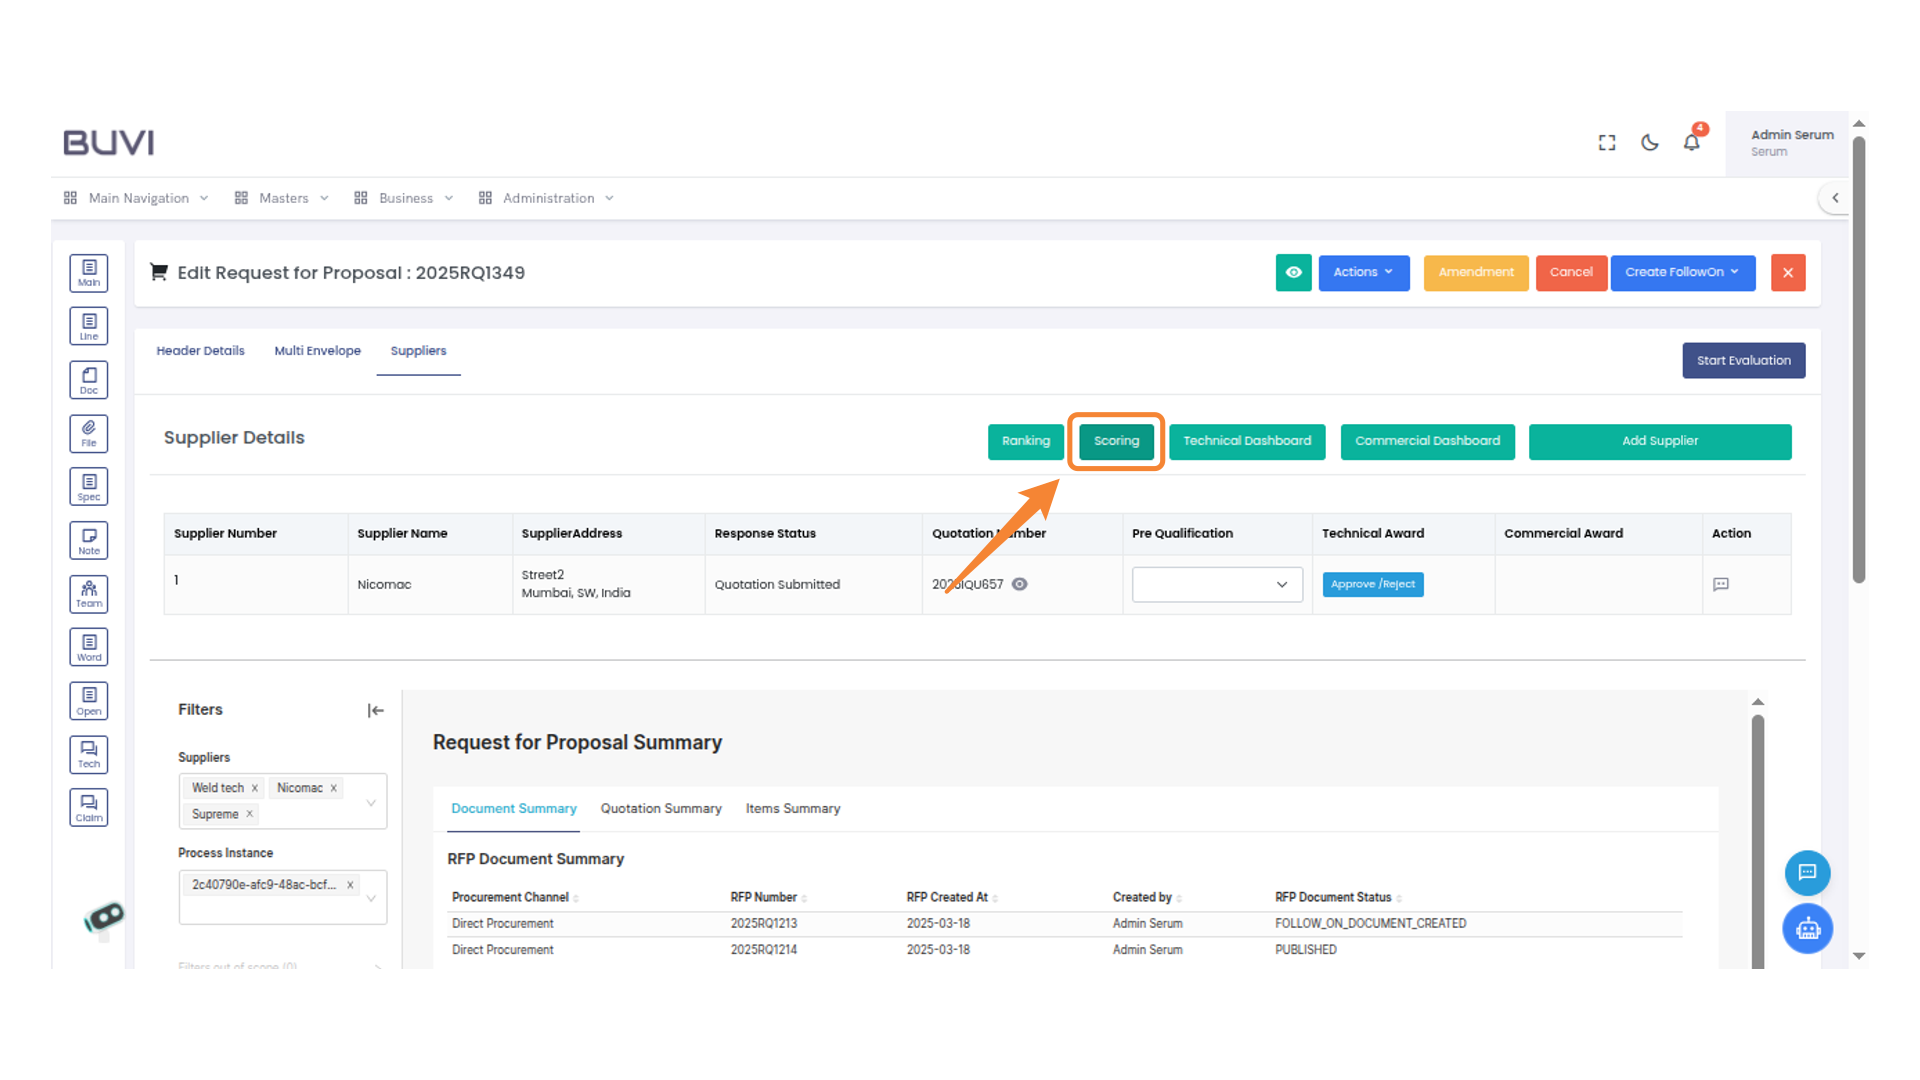This screenshot has width=1920, height=1080.
Task: Open the Note sidebar icon
Action: point(89,541)
